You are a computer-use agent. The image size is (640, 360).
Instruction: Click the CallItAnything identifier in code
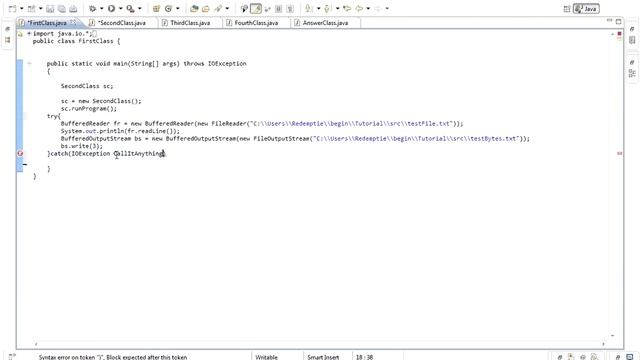click(138, 153)
